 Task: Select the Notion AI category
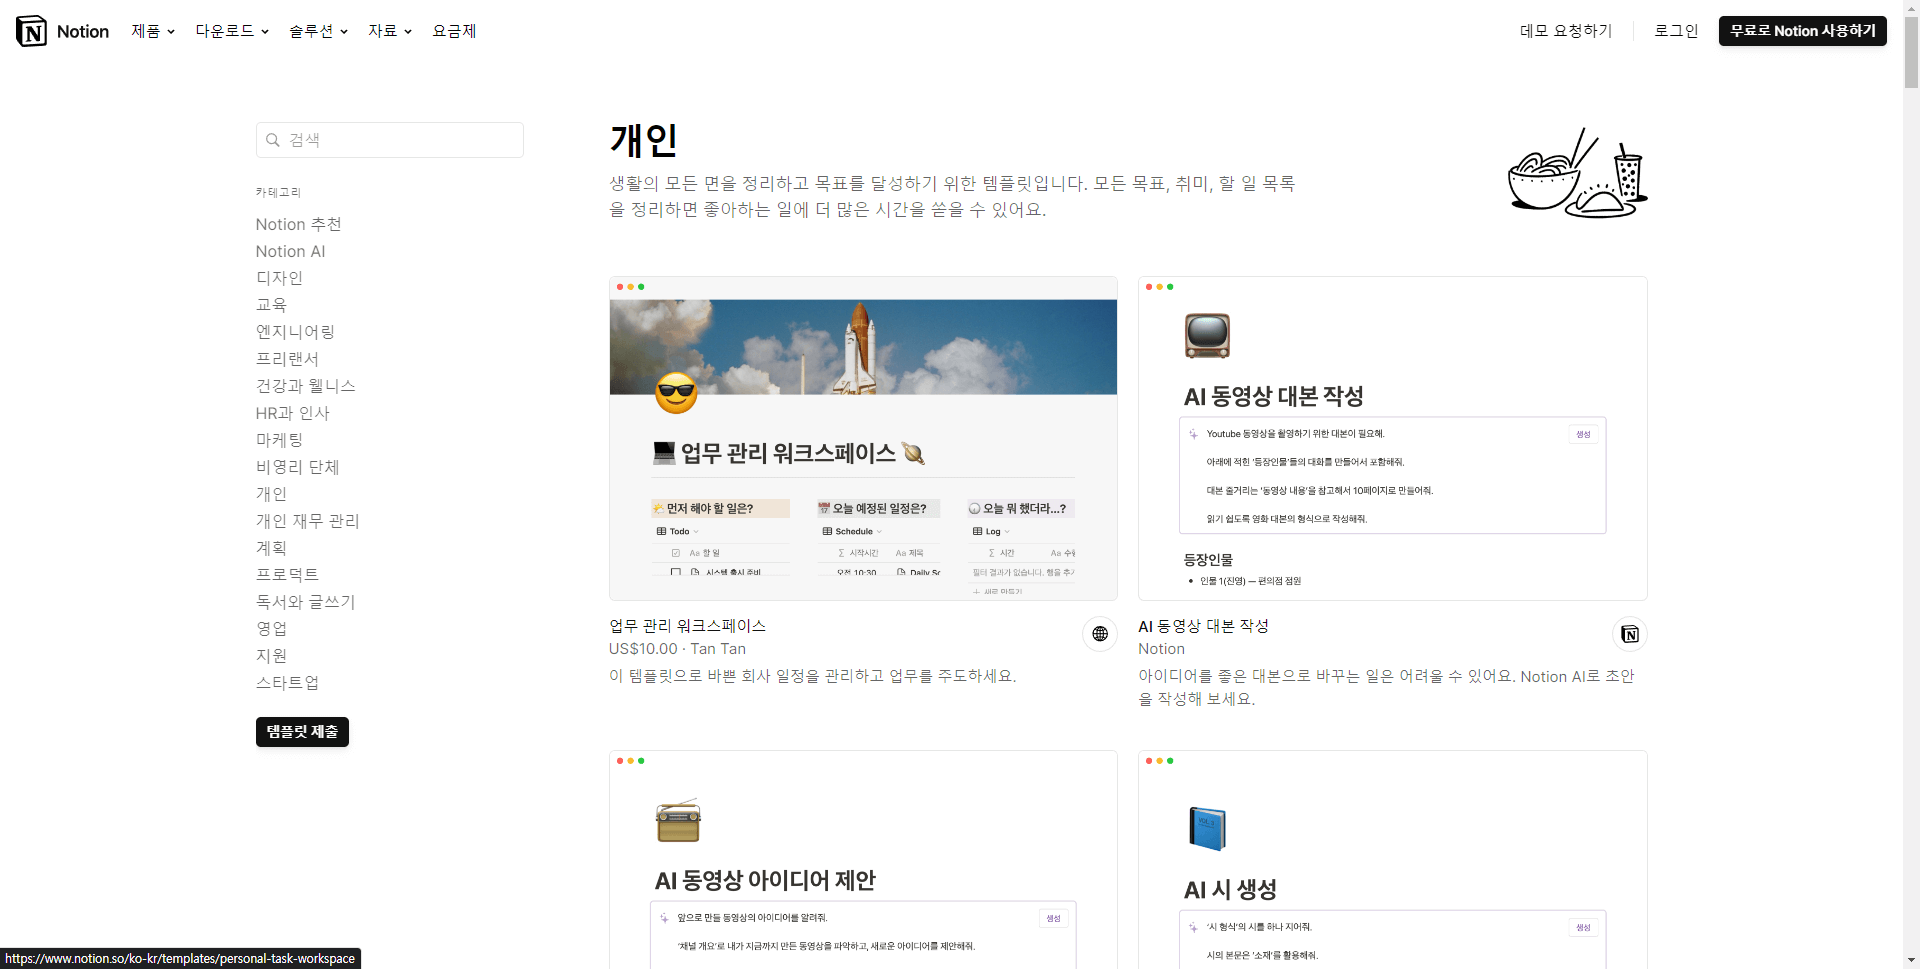(290, 251)
